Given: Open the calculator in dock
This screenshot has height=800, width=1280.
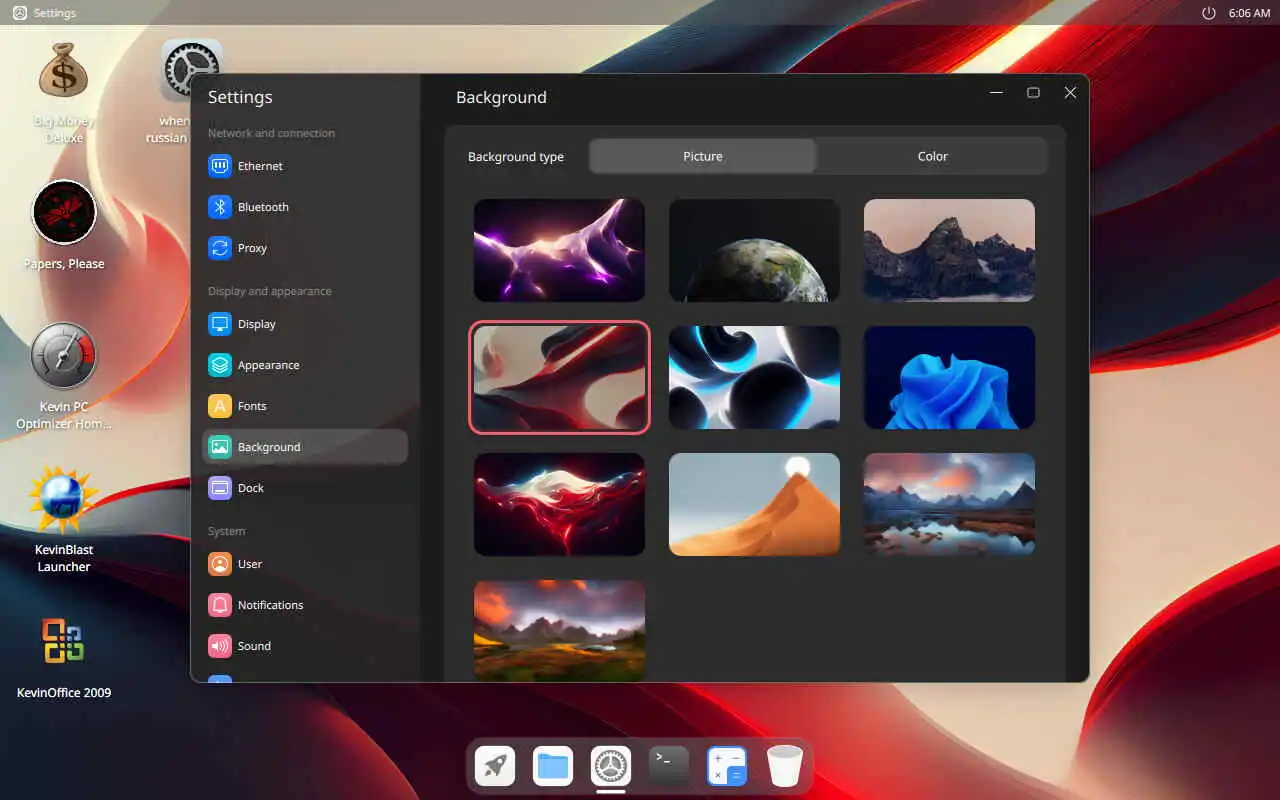Looking at the screenshot, I should point(727,767).
